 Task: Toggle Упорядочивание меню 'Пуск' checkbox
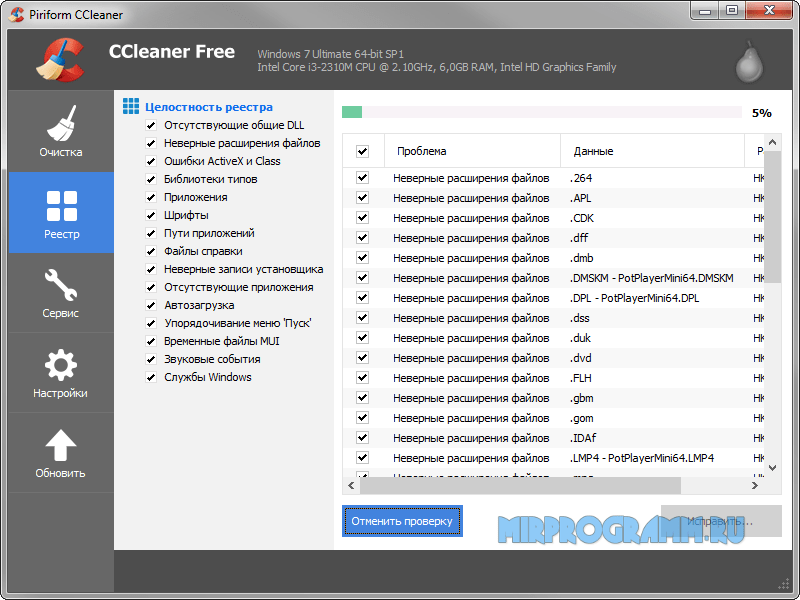coord(151,323)
